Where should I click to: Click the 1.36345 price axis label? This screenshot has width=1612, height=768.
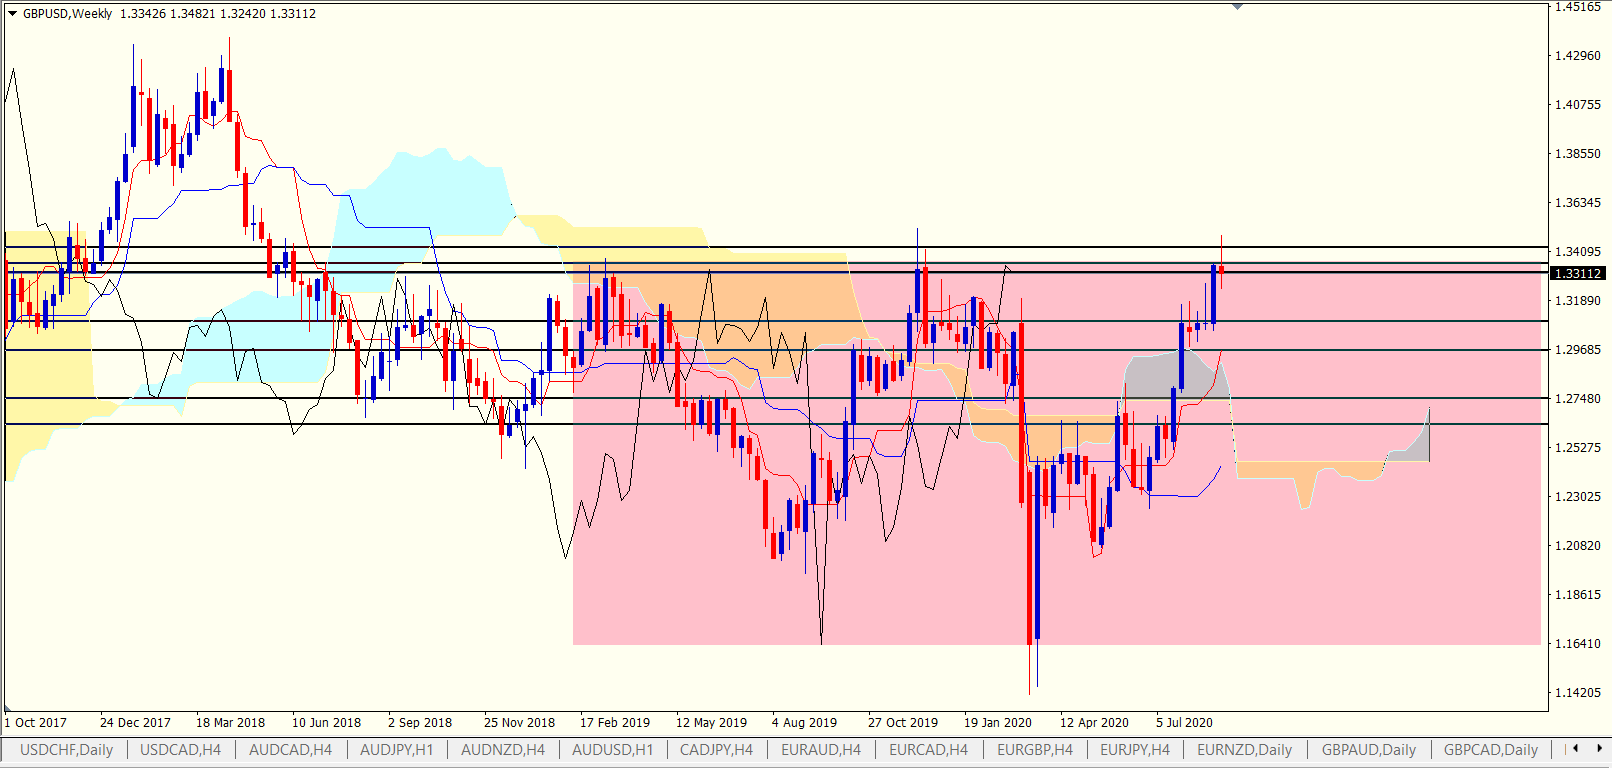1577,202
